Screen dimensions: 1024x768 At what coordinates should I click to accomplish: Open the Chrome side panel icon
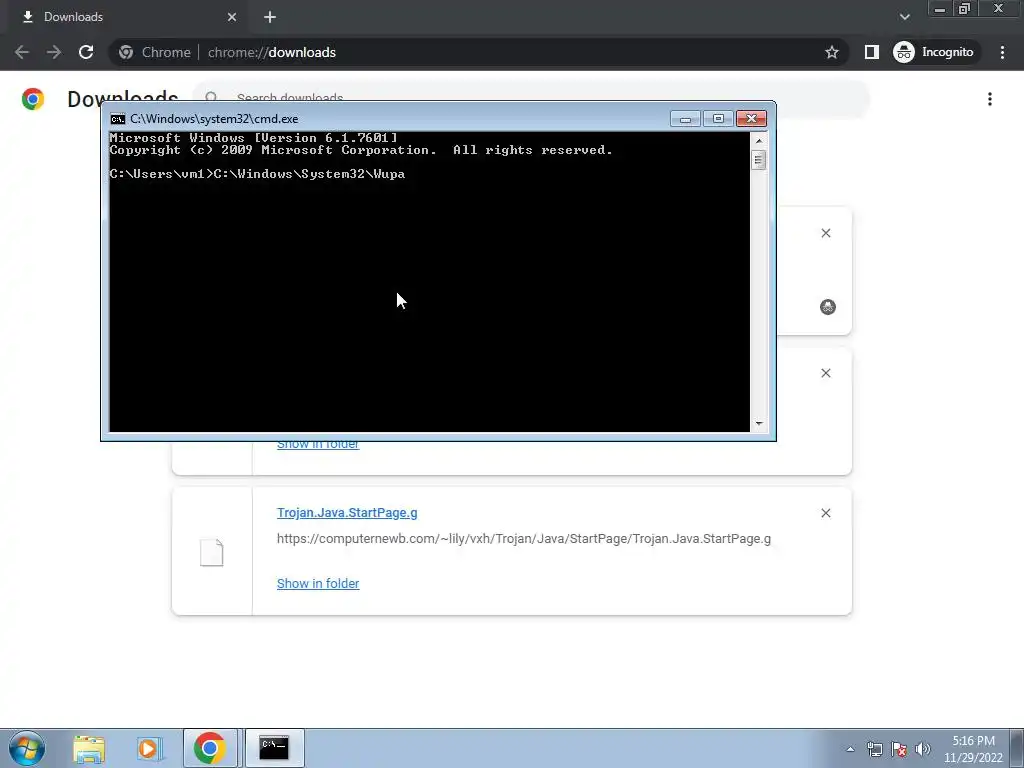tap(872, 52)
